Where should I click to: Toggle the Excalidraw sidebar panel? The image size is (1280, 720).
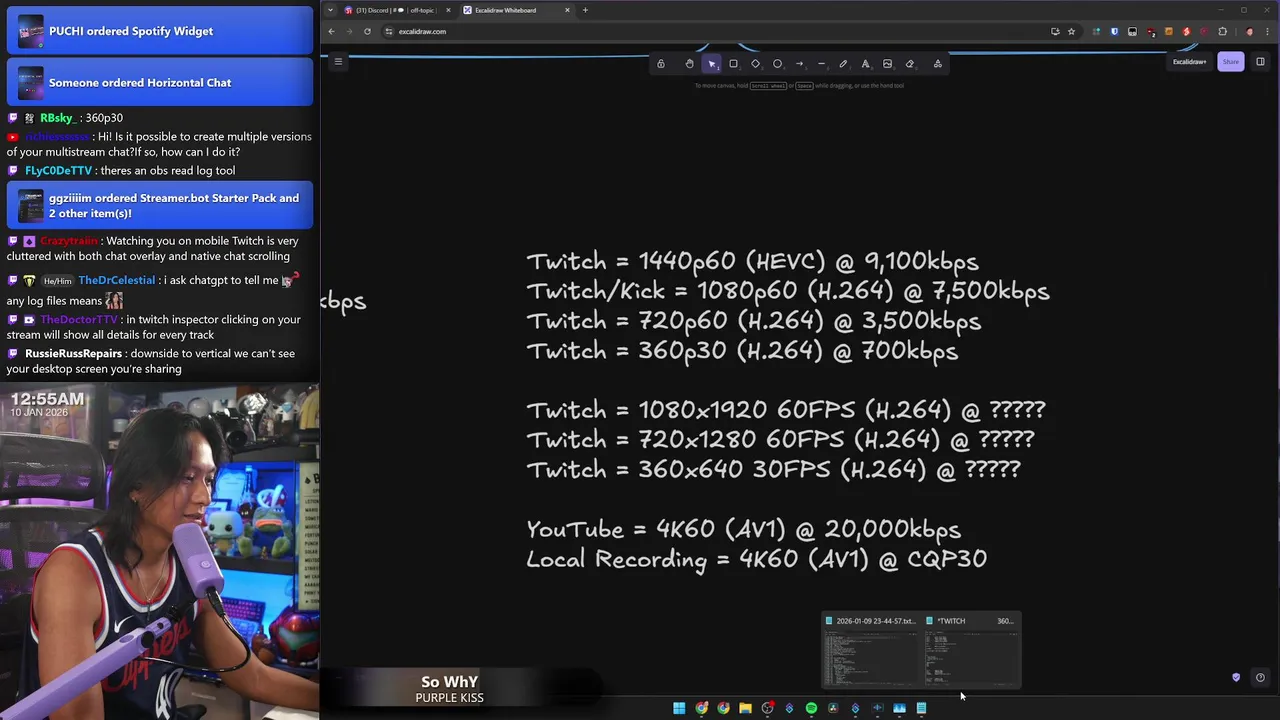click(x=1260, y=62)
